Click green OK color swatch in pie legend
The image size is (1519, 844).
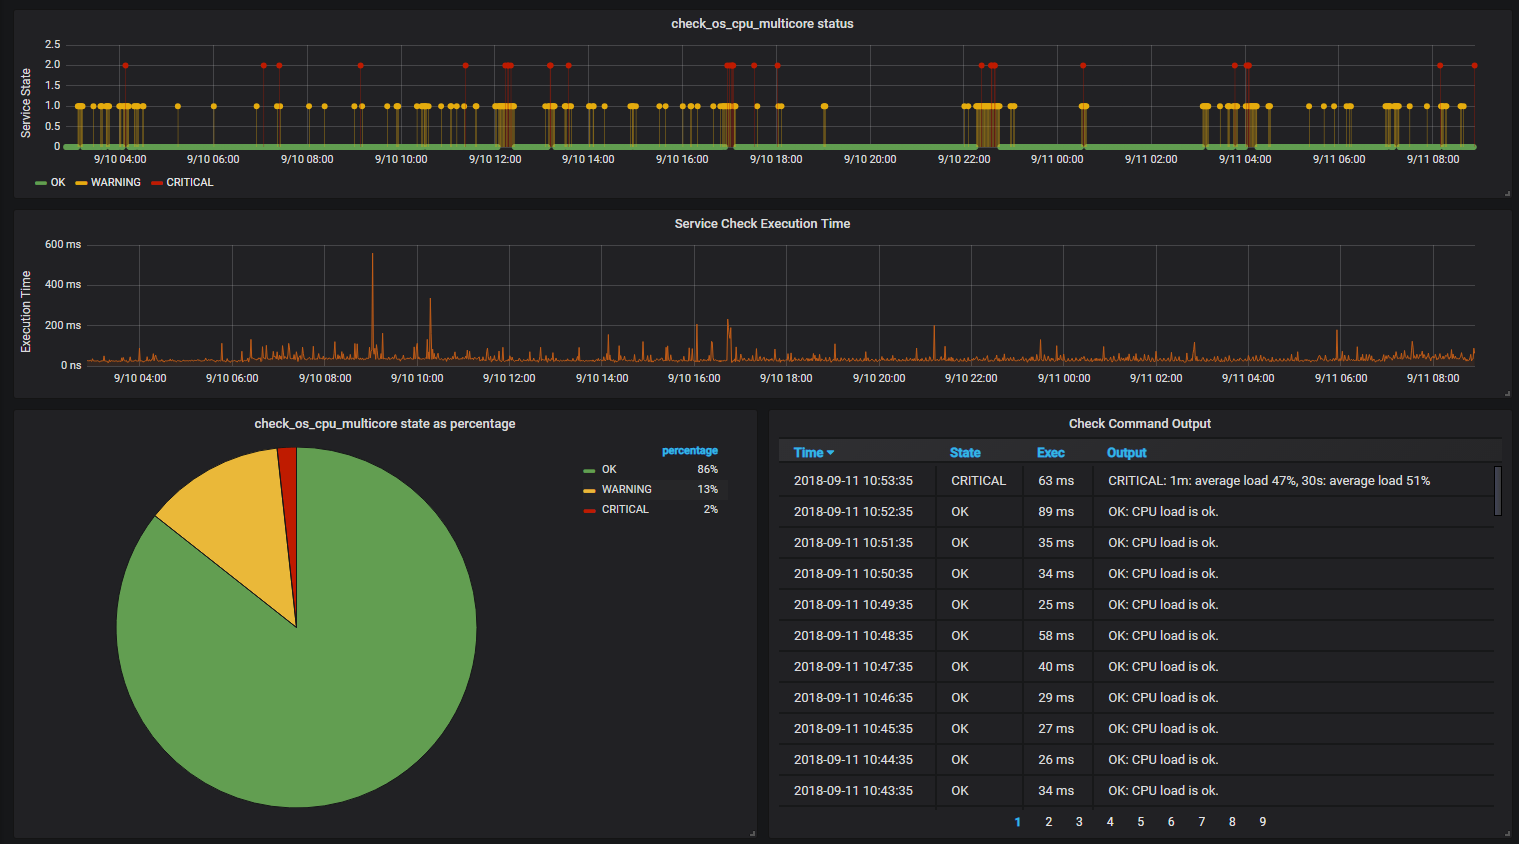[589, 470]
